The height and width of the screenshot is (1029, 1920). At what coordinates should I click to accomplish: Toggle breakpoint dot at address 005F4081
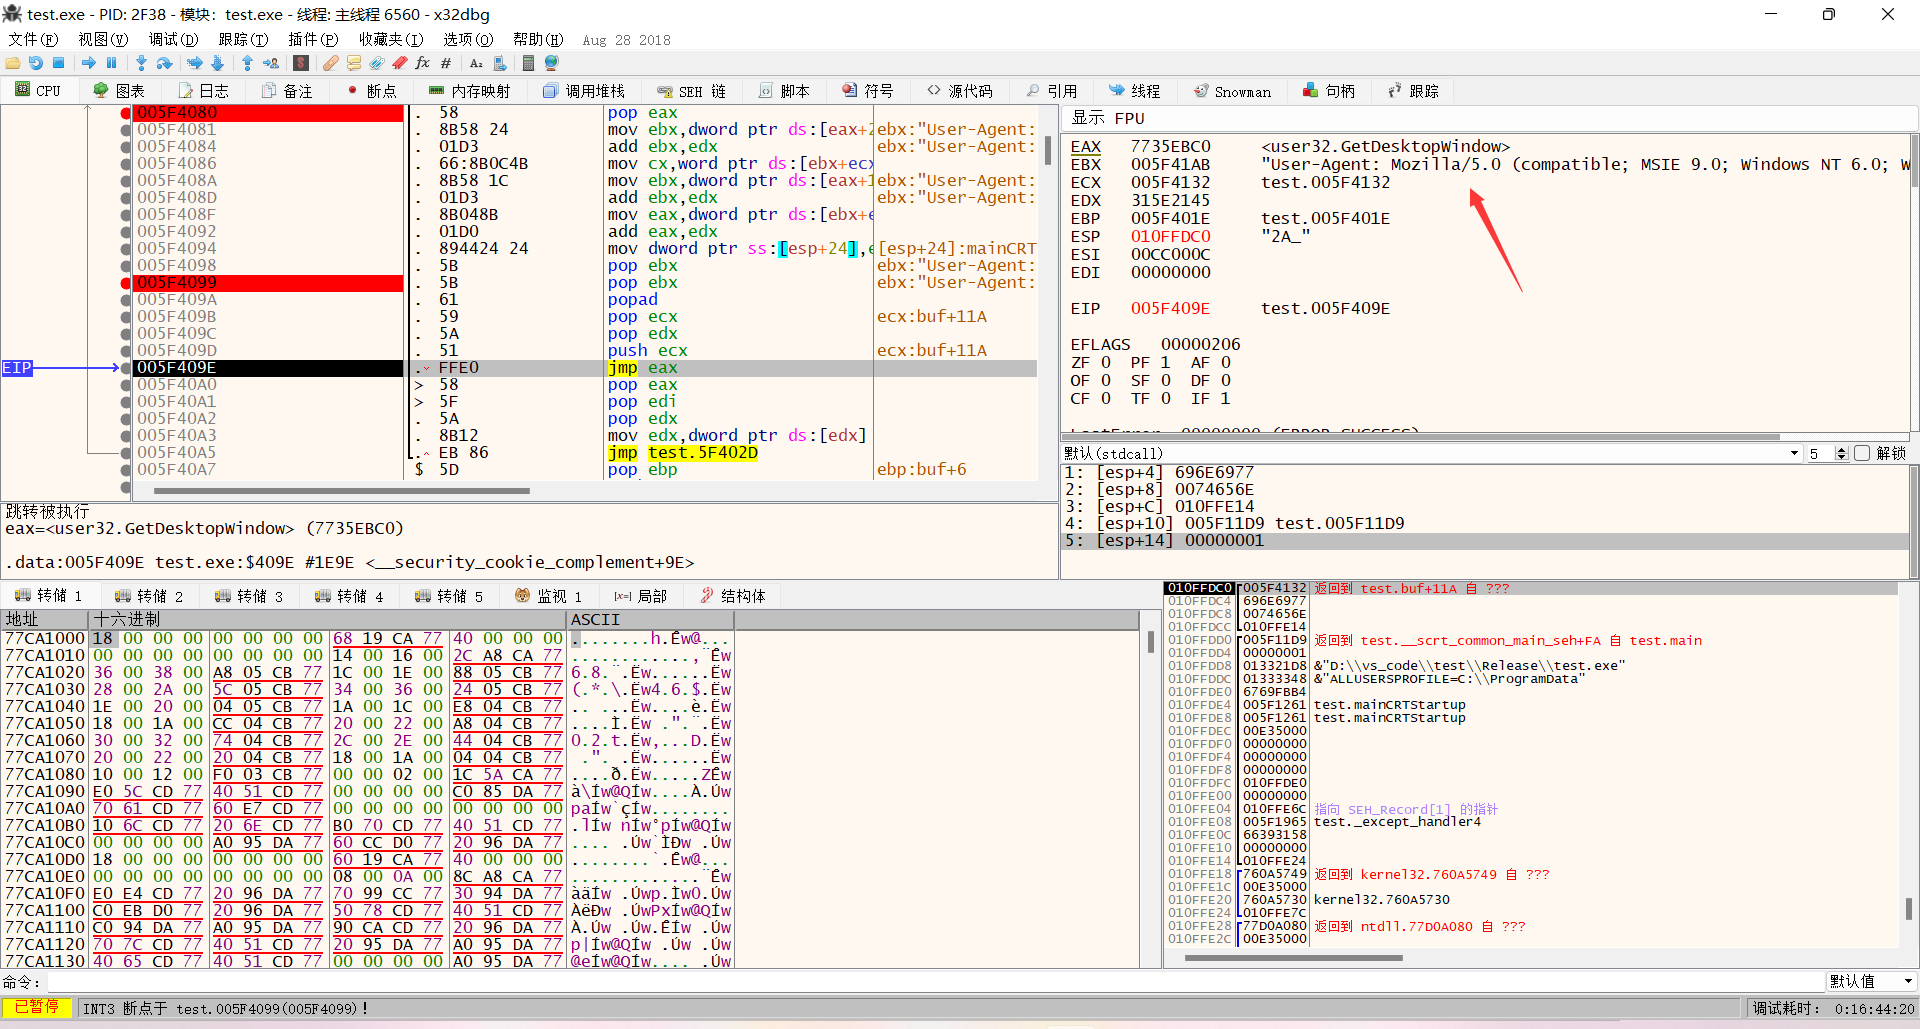(x=125, y=130)
